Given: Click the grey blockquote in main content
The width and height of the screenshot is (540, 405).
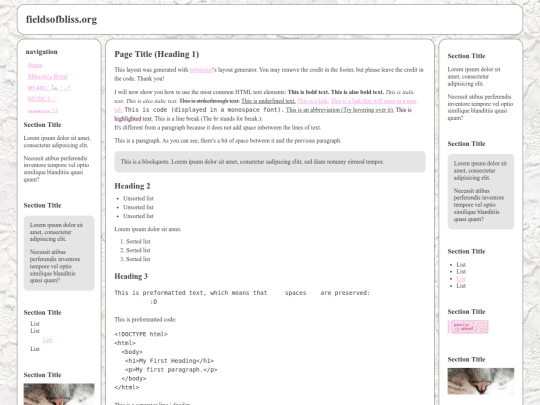Looking at the screenshot, I should (270, 162).
